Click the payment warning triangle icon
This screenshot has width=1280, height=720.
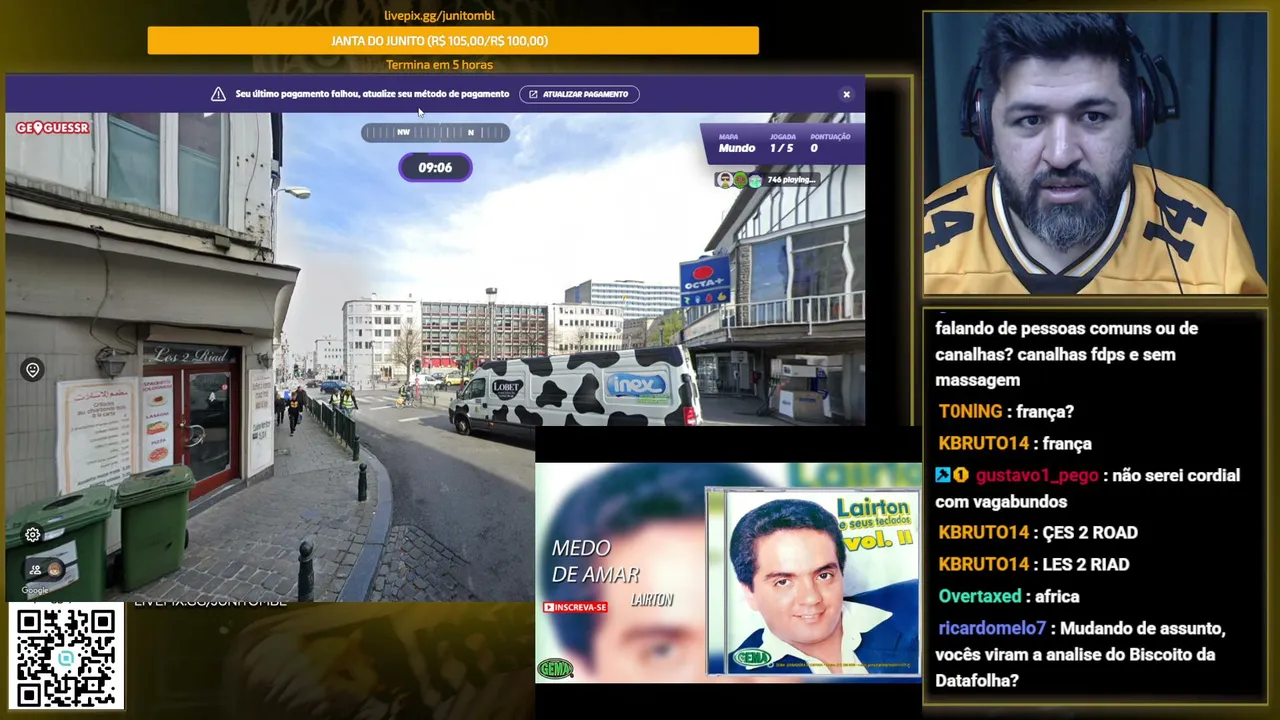point(218,94)
